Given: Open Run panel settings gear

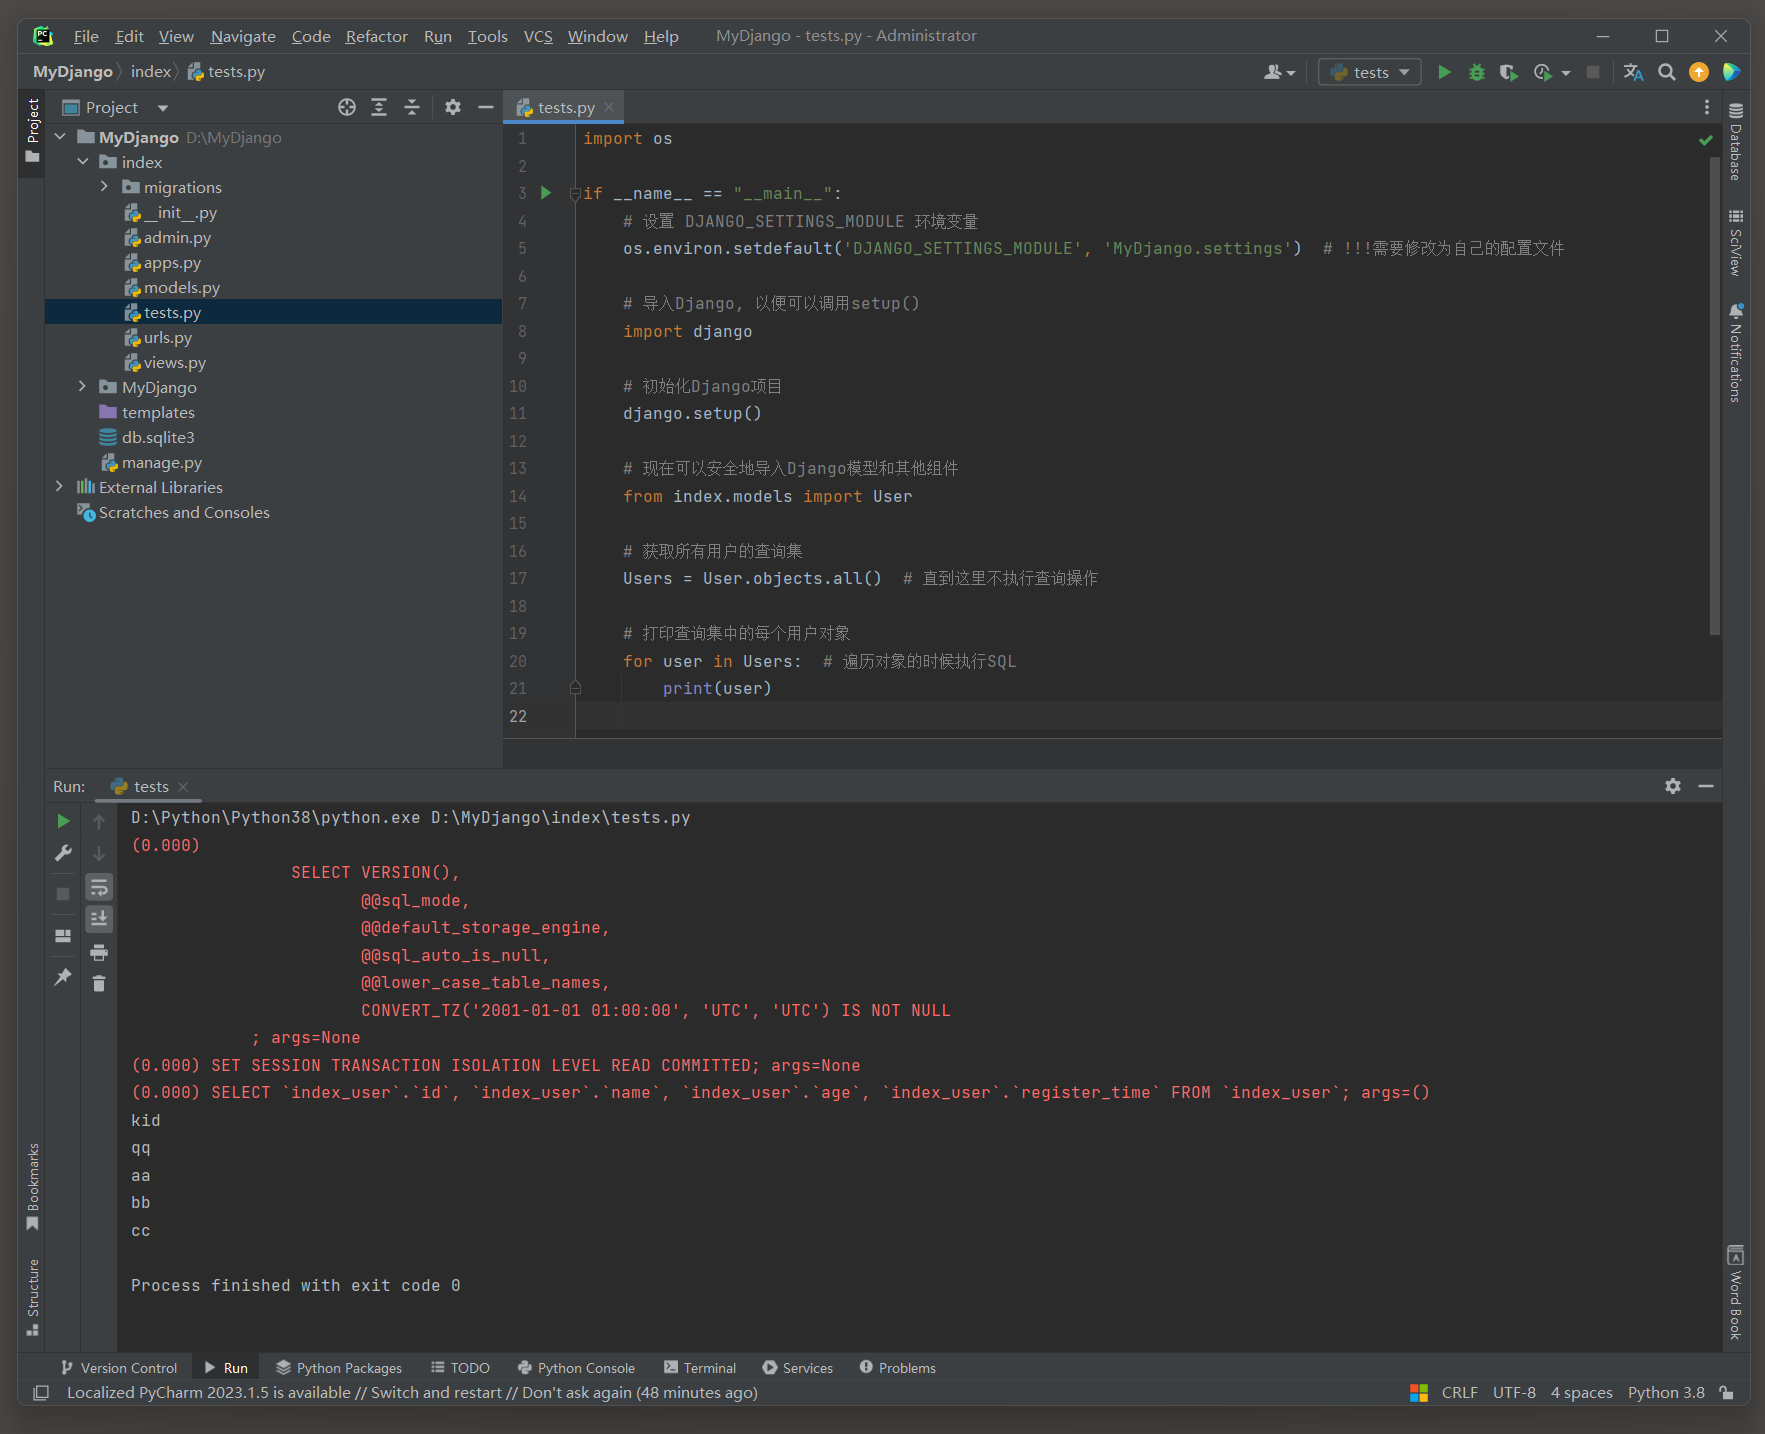Looking at the screenshot, I should [x=1673, y=786].
